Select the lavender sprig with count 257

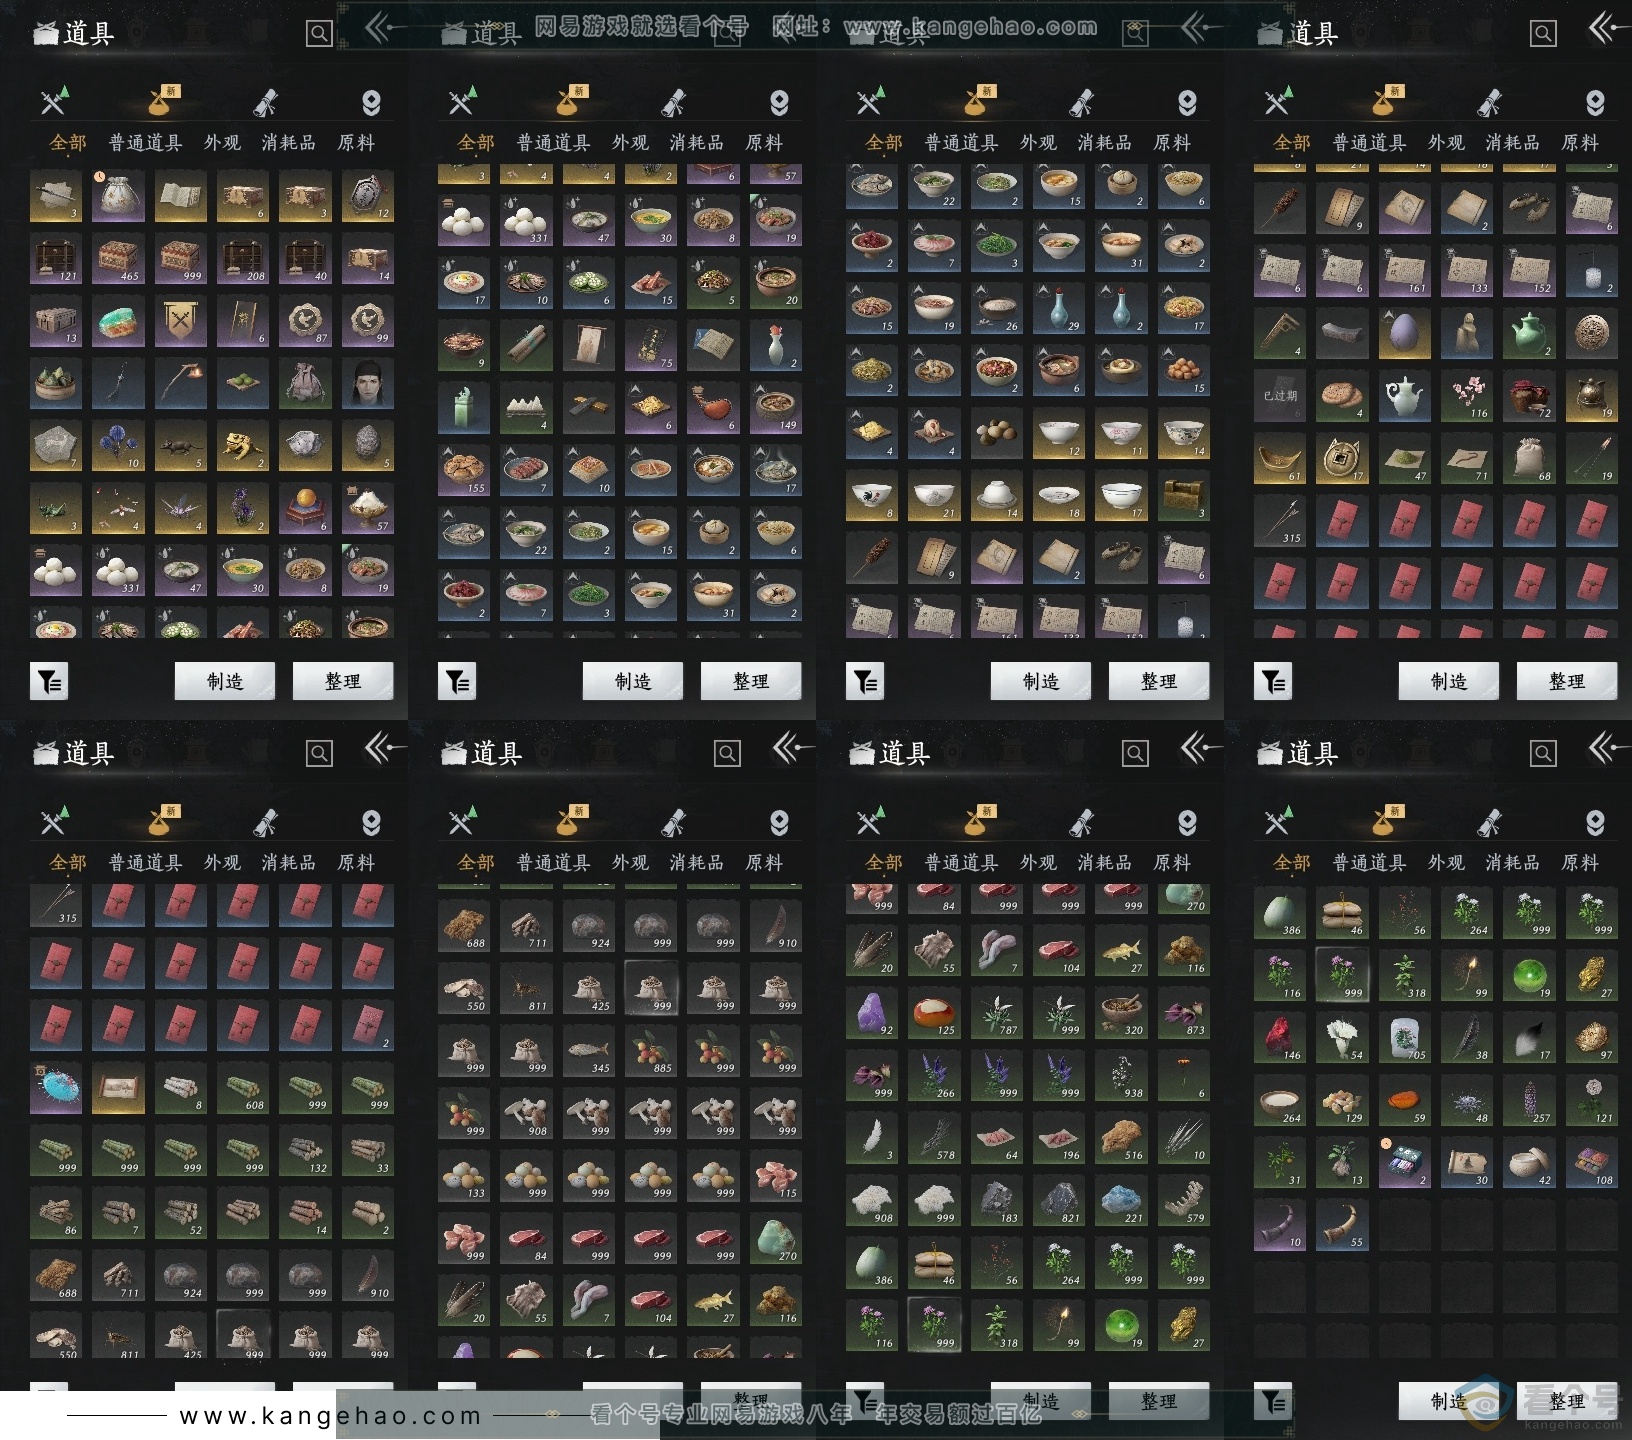(1529, 1100)
